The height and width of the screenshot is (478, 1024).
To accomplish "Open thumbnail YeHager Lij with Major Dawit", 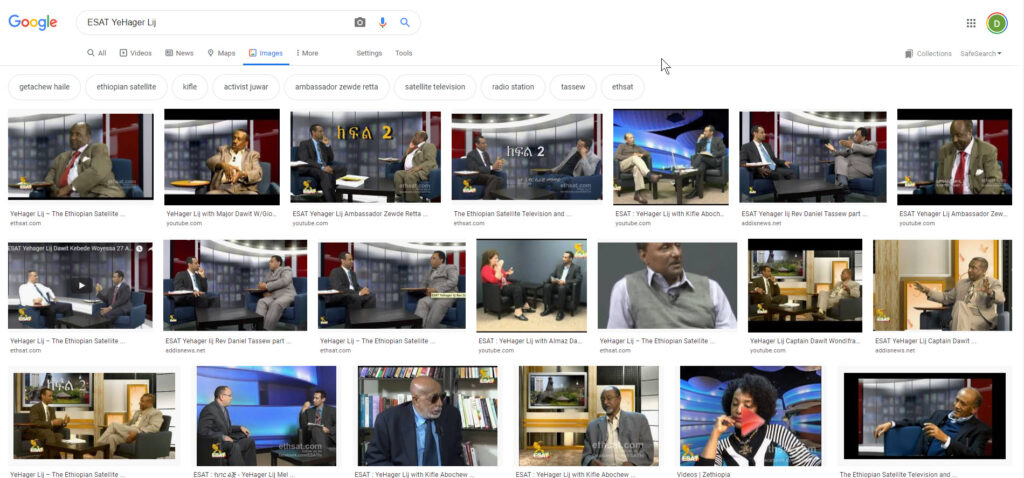I will click(x=222, y=157).
